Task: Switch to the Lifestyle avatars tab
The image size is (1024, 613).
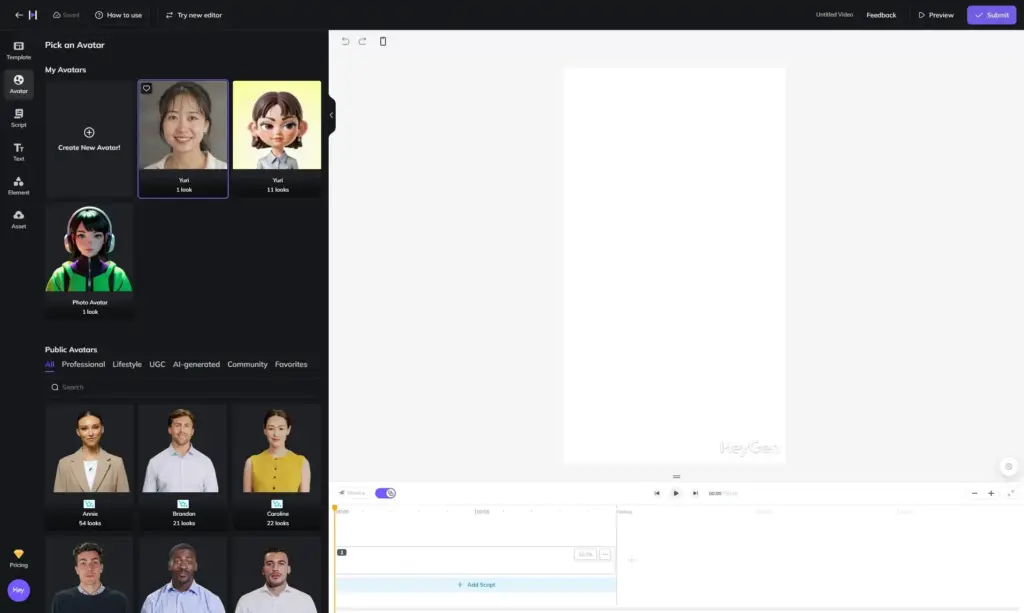Action: [x=127, y=364]
